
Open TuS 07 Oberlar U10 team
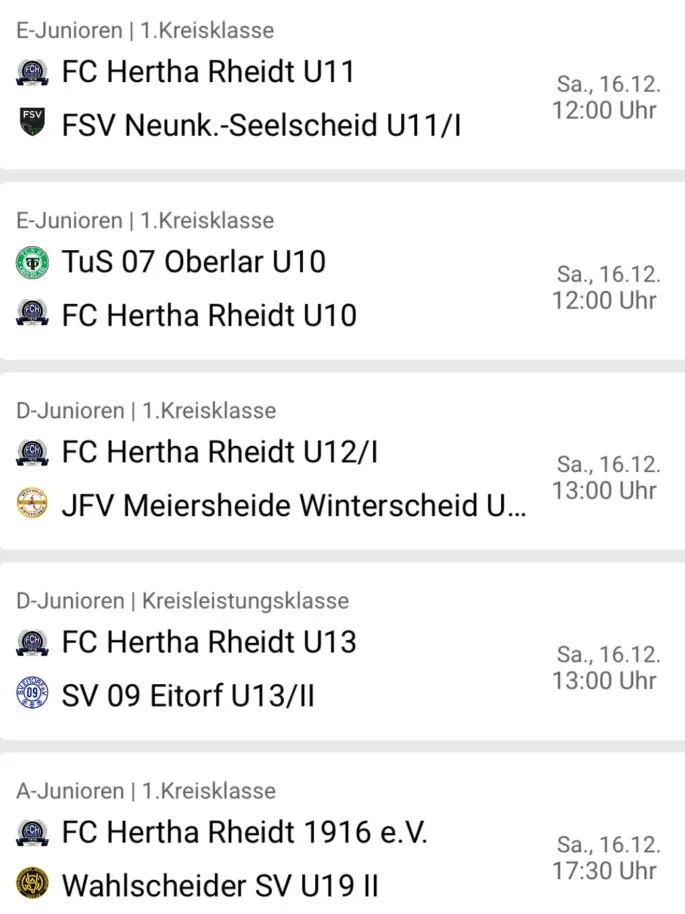(194, 262)
